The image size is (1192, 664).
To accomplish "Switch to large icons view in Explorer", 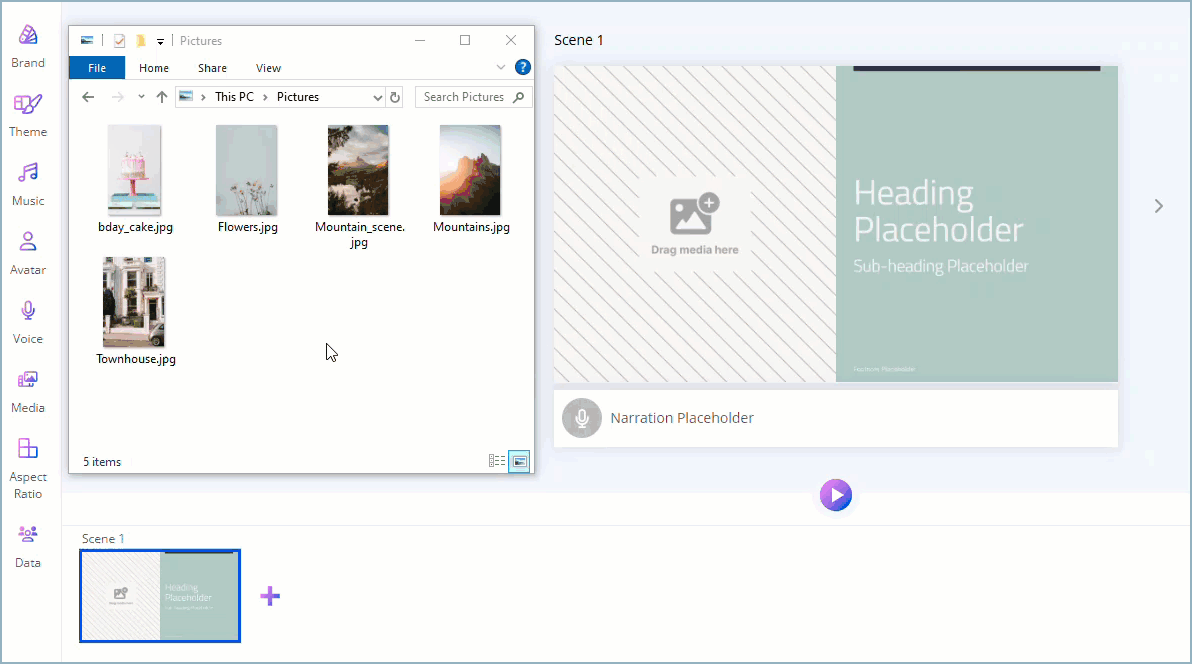I will (x=519, y=461).
